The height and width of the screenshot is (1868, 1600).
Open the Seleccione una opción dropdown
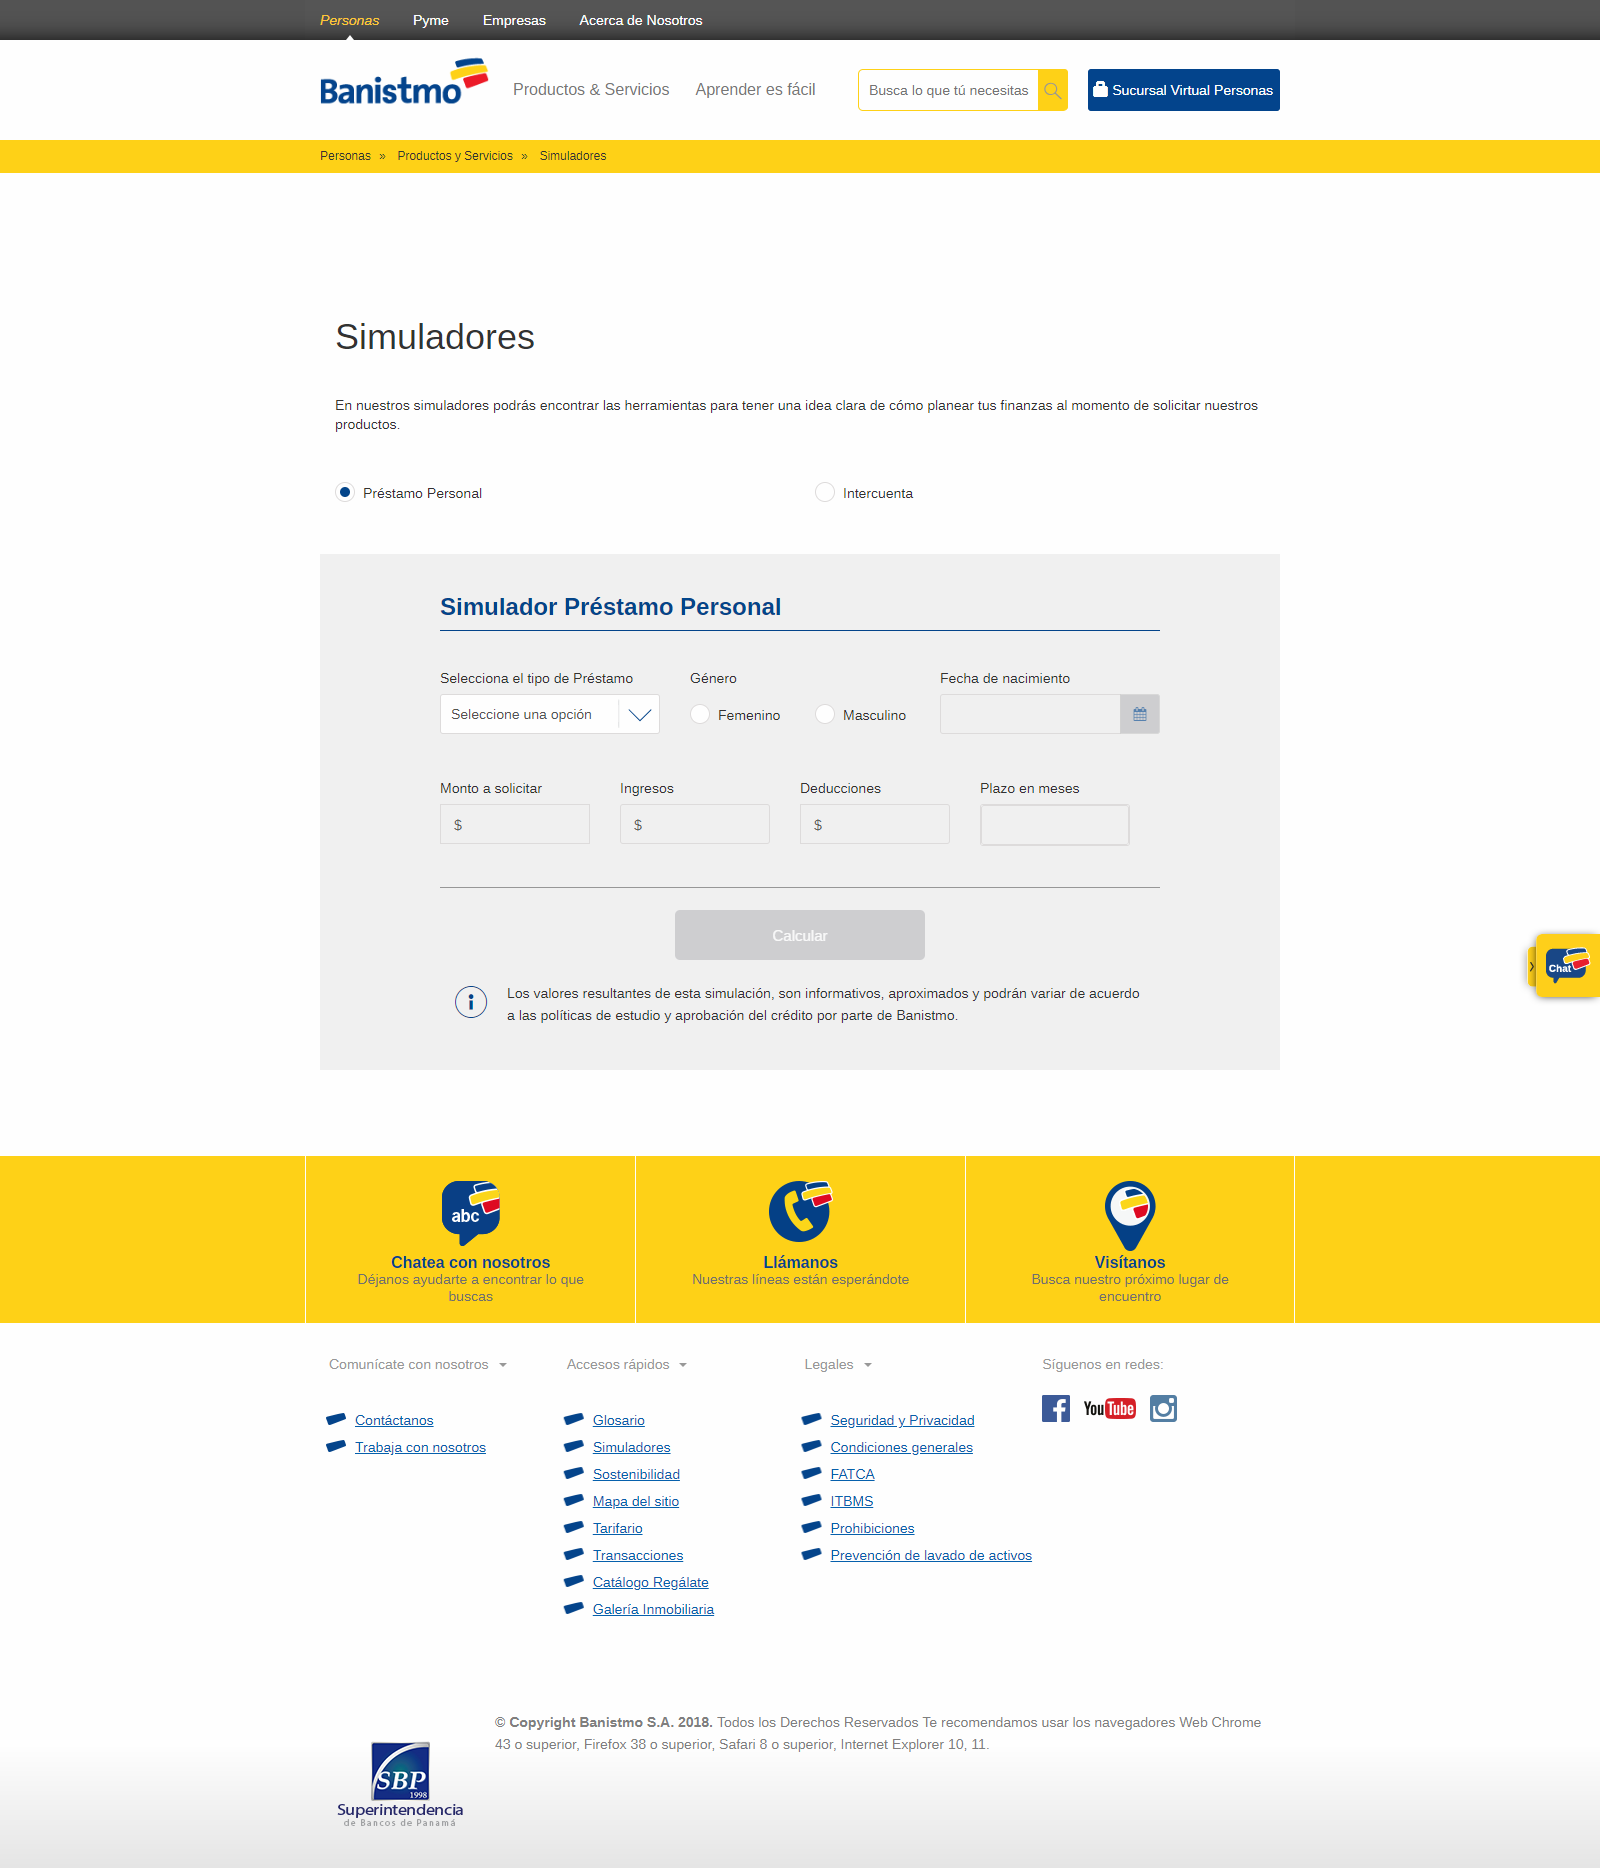(x=550, y=714)
